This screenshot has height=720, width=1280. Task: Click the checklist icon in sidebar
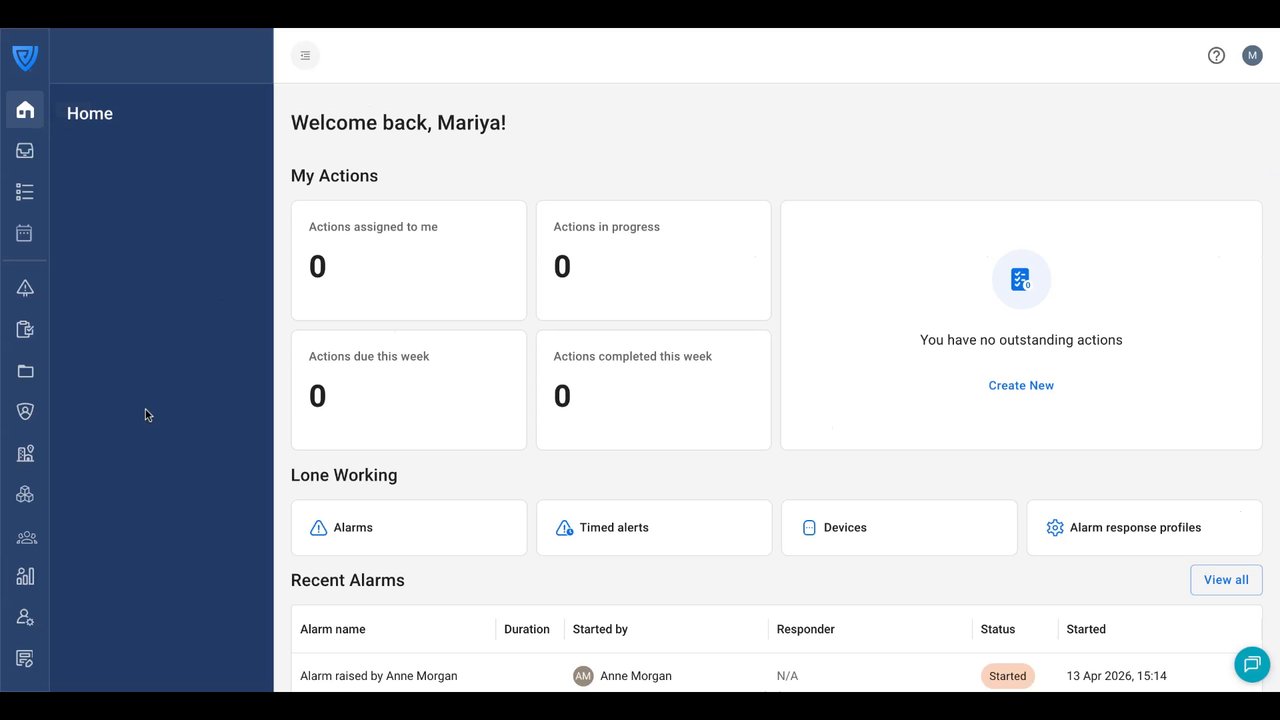pos(25,192)
